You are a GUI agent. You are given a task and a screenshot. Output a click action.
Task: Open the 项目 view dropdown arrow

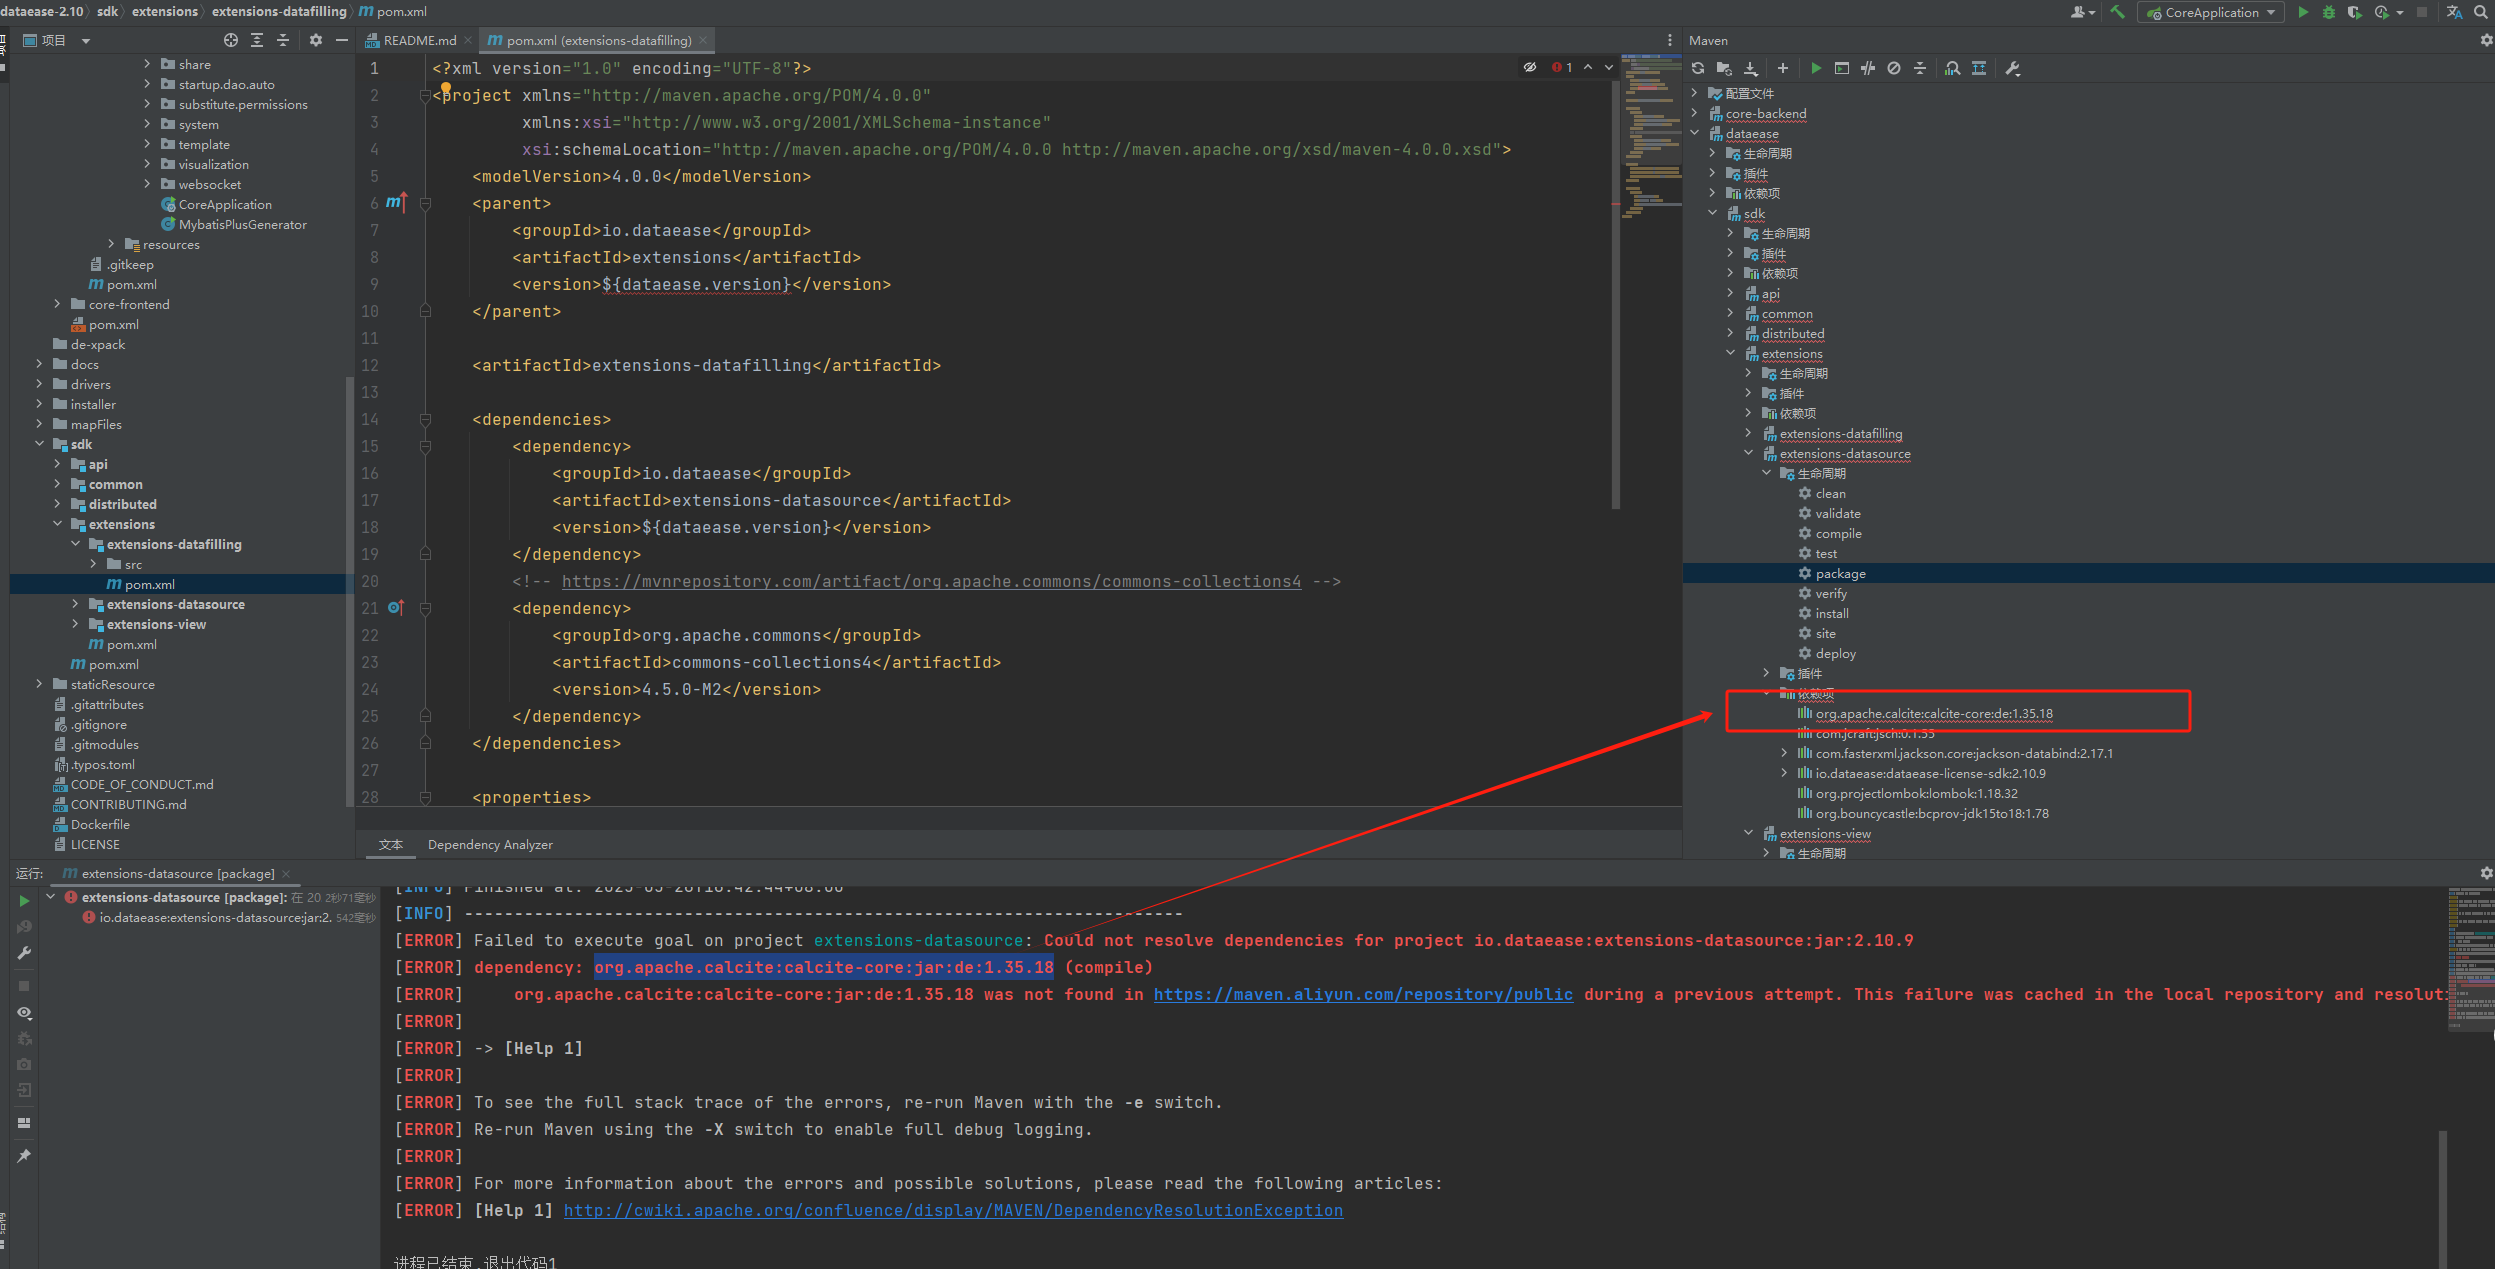86,41
